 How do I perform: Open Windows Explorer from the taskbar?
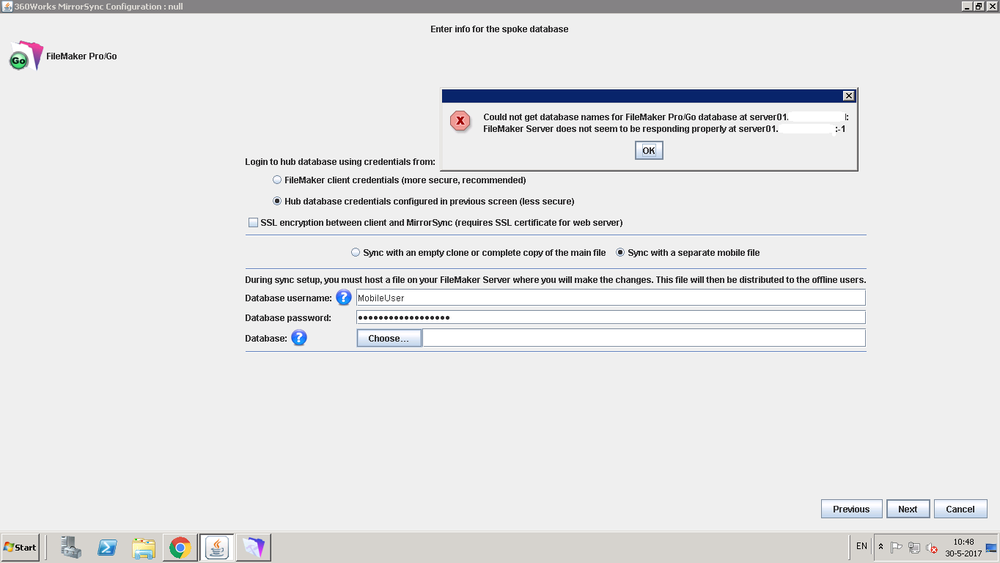(144, 547)
